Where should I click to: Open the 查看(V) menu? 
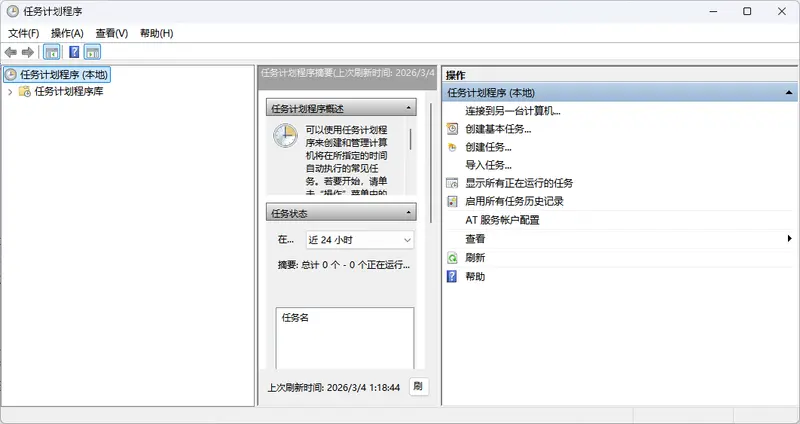(x=112, y=34)
